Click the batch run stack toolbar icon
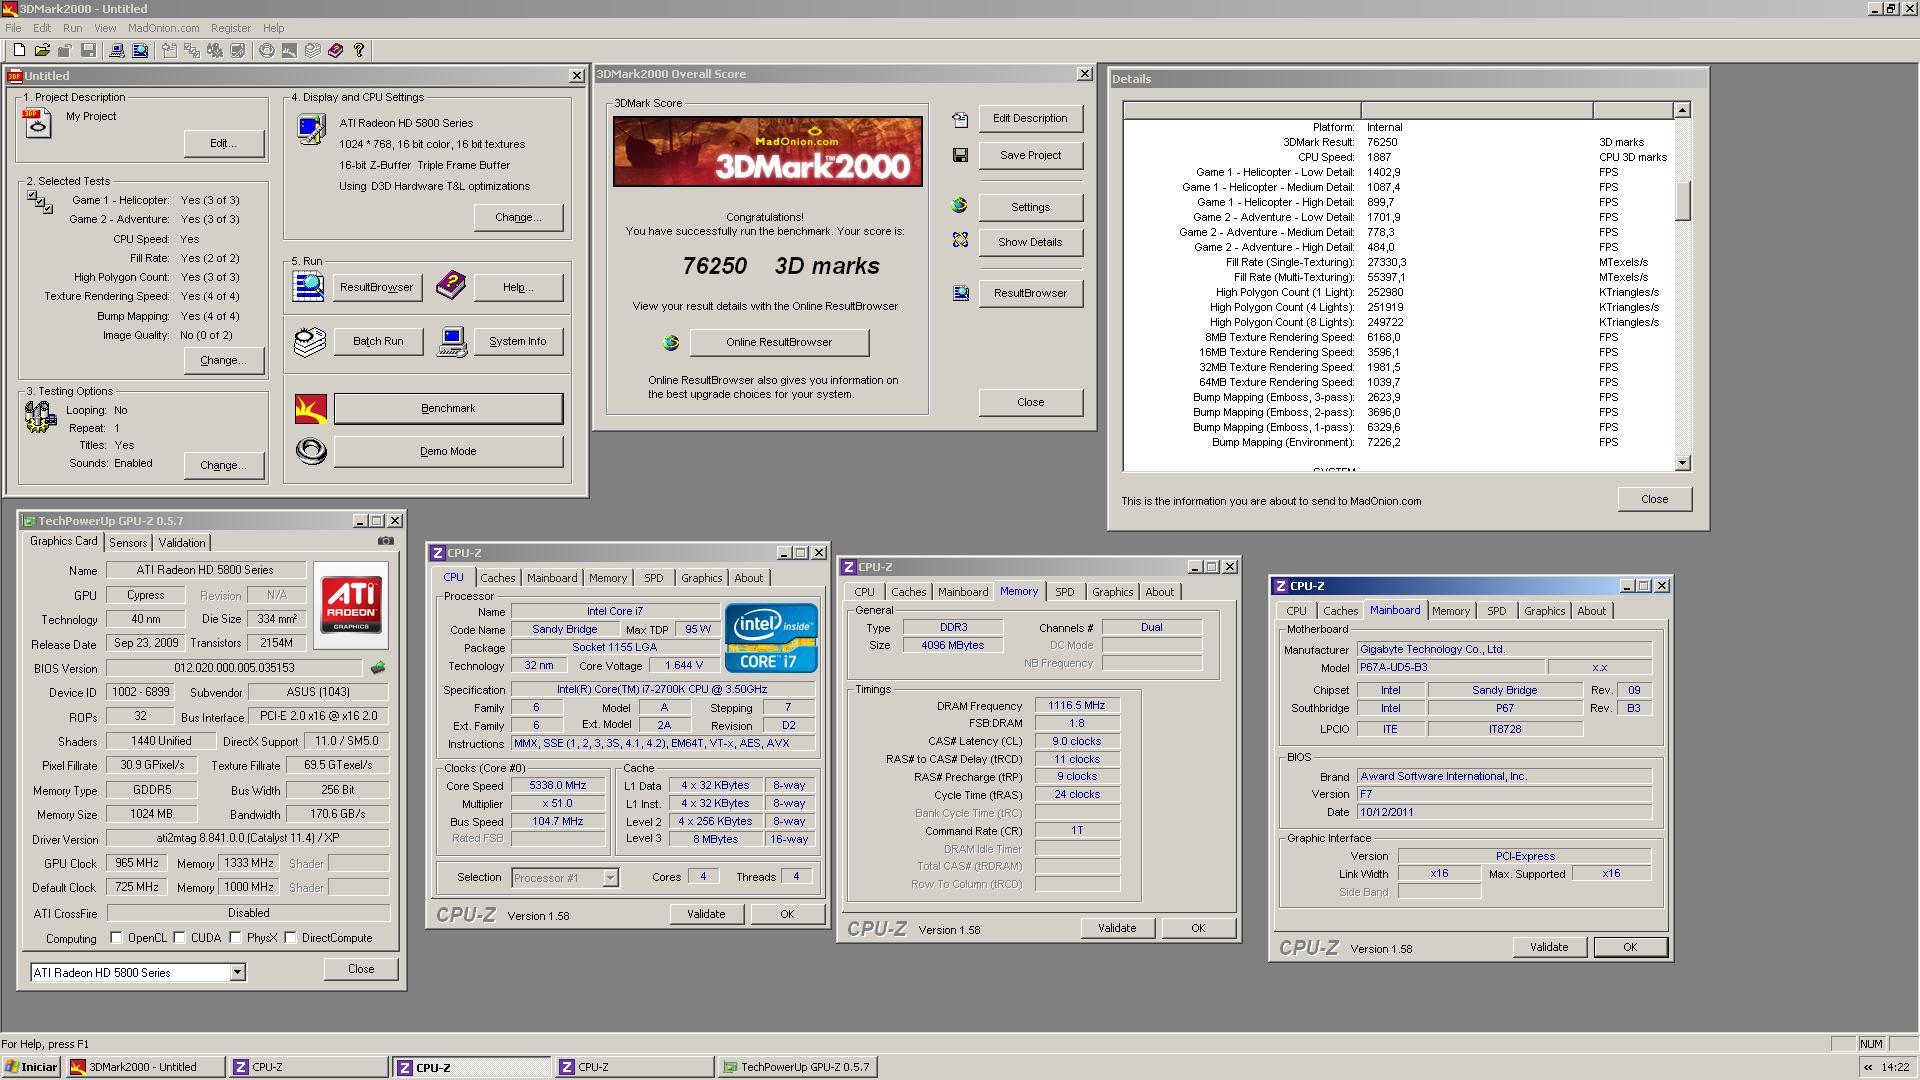 (x=313, y=50)
